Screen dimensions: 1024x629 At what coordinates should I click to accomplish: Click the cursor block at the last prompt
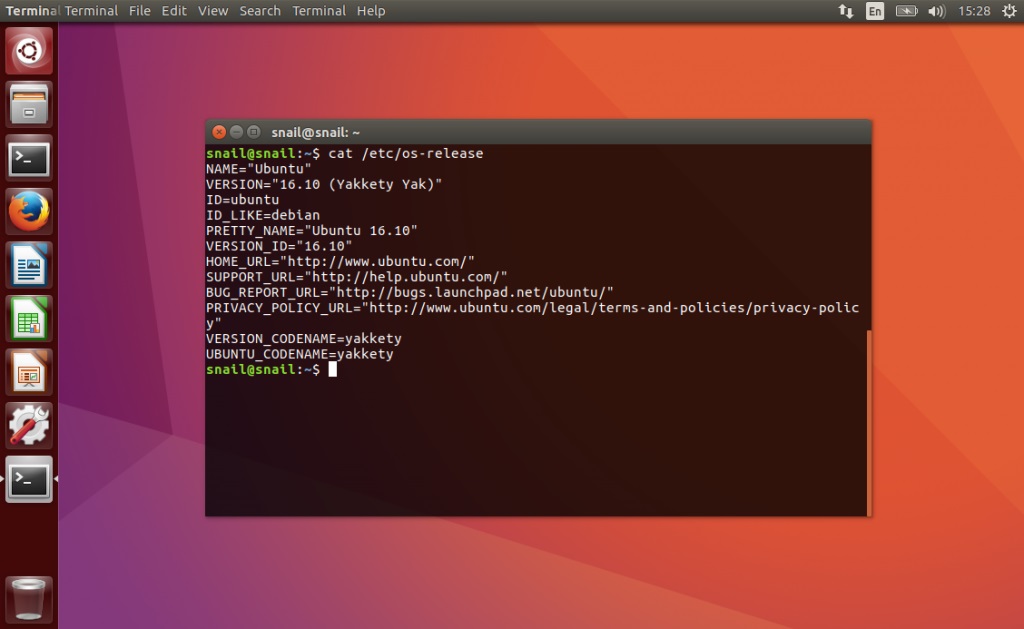[x=332, y=370]
